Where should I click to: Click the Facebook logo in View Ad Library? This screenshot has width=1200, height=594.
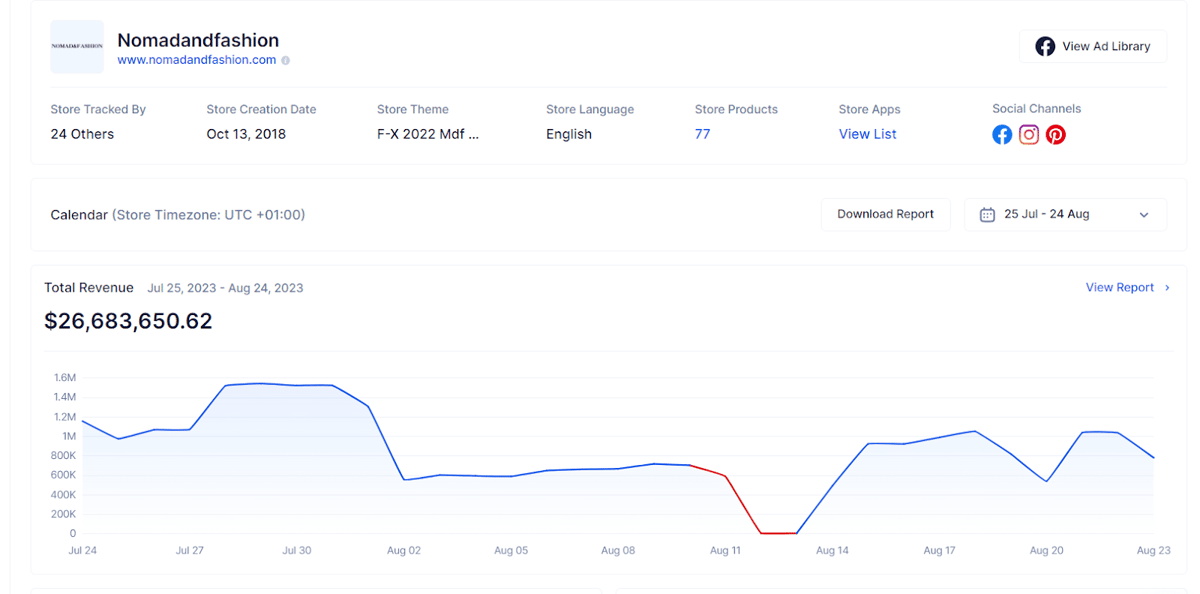pos(1045,46)
